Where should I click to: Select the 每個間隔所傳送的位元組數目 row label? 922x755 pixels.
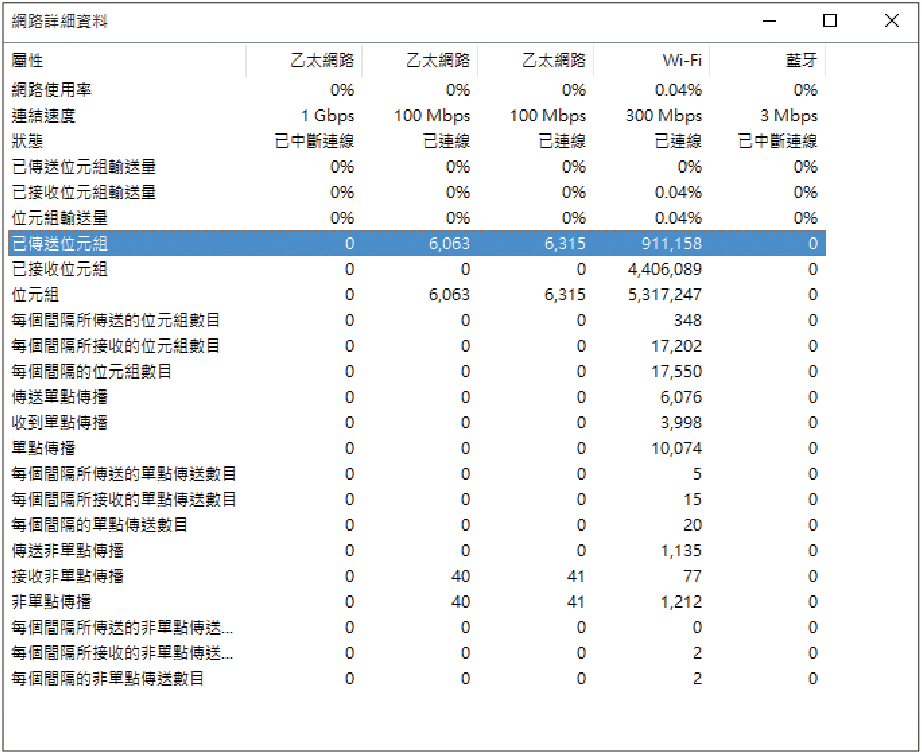[x=115, y=320]
